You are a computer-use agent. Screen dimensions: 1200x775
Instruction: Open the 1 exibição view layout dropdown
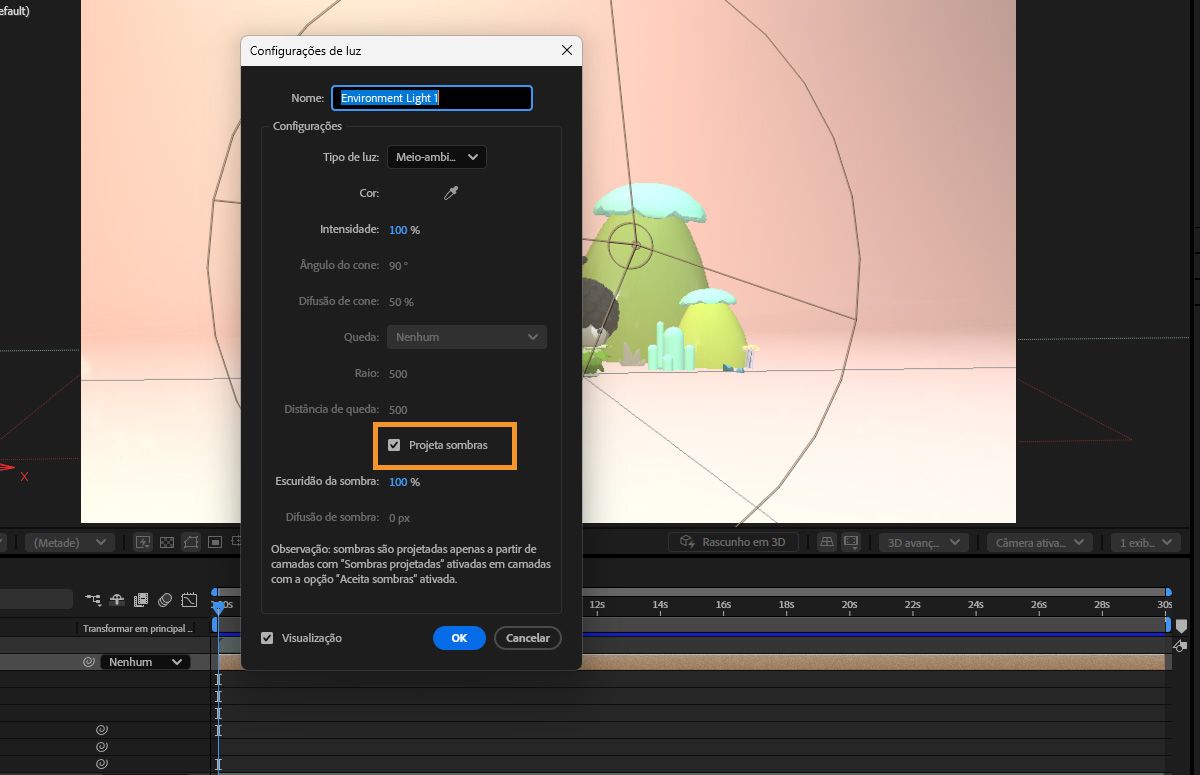pos(1144,541)
